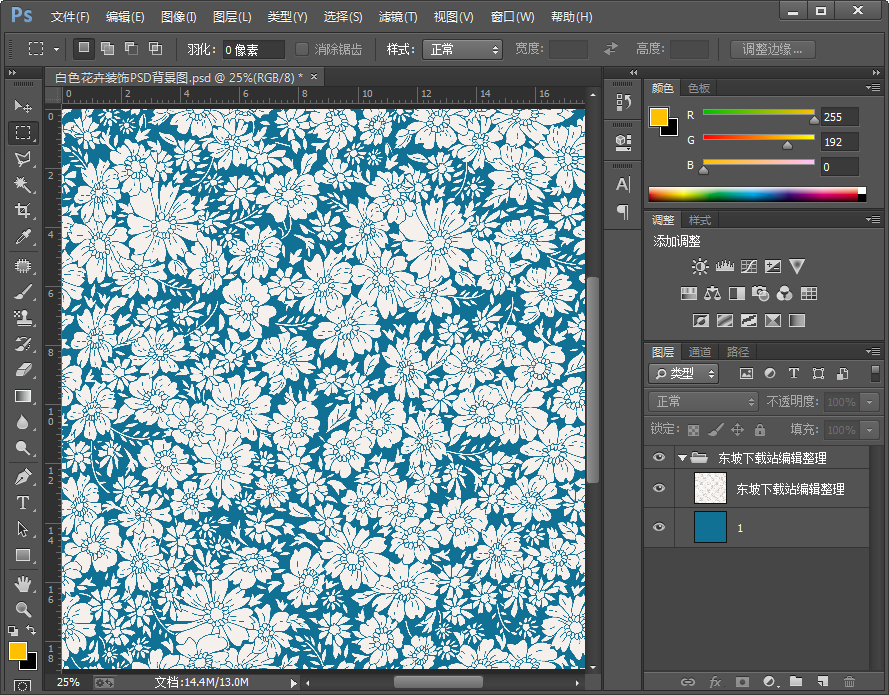Hide layer 1 using its eye icon
Image resolution: width=889 pixels, height=695 pixels.
[x=658, y=527]
